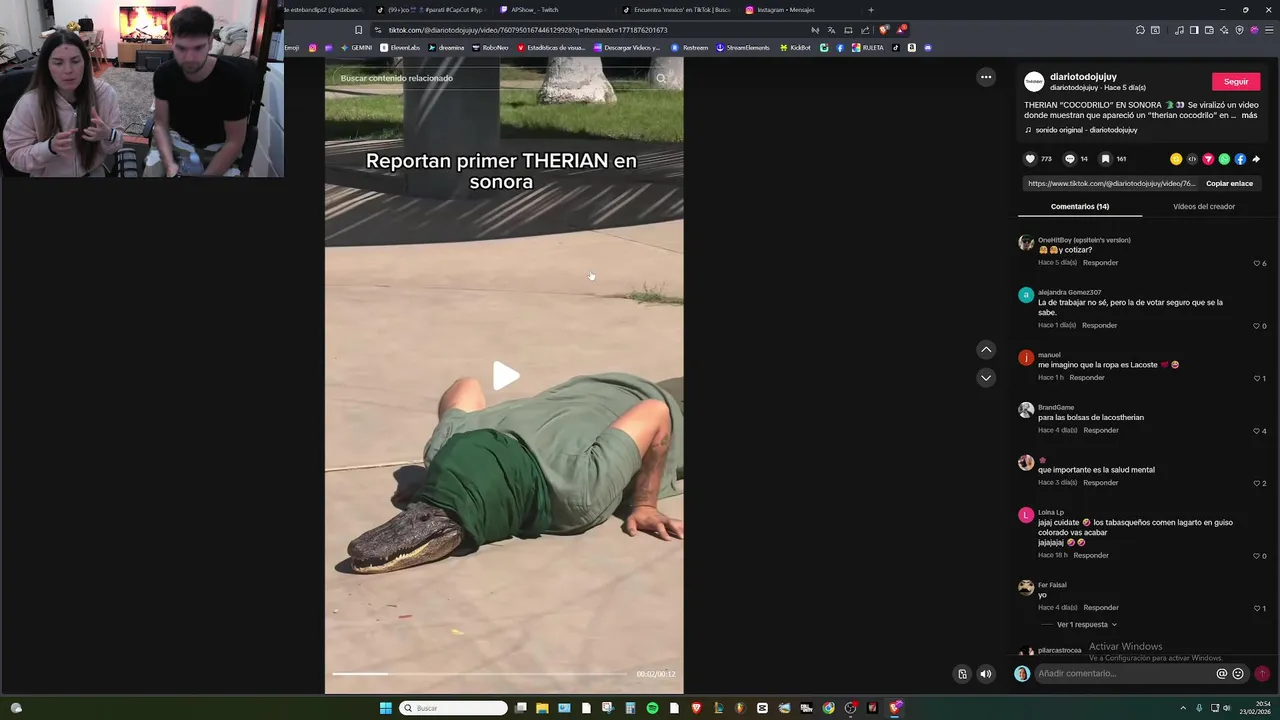Click the yellow repost icon
This screenshot has height=720, width=1280.
[x=1176, y=159]
